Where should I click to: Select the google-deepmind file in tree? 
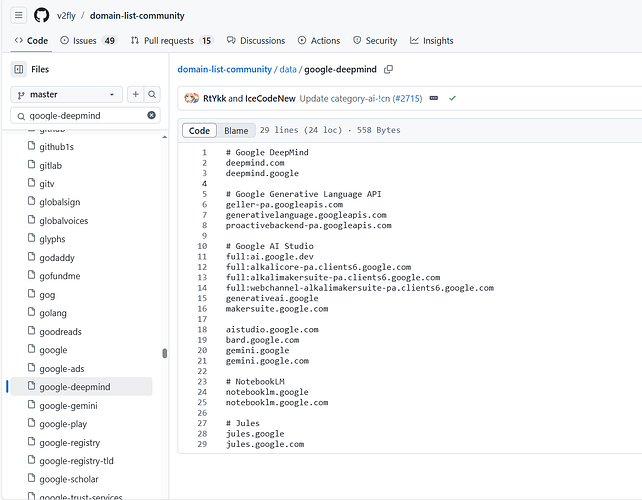81,387
